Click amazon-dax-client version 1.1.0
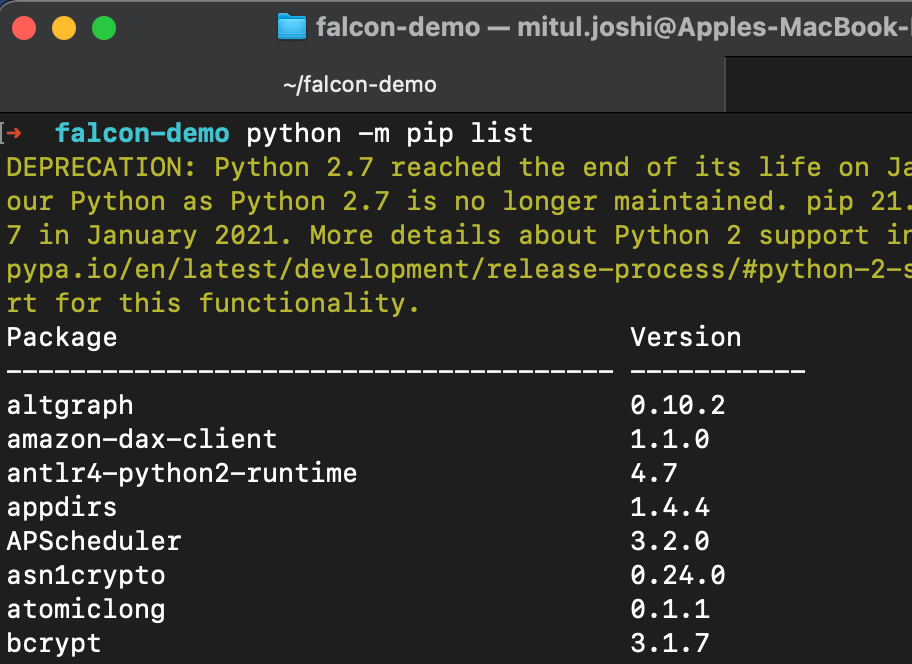The width and height of the screenshot is (912, 664). (x=670, y=439)
